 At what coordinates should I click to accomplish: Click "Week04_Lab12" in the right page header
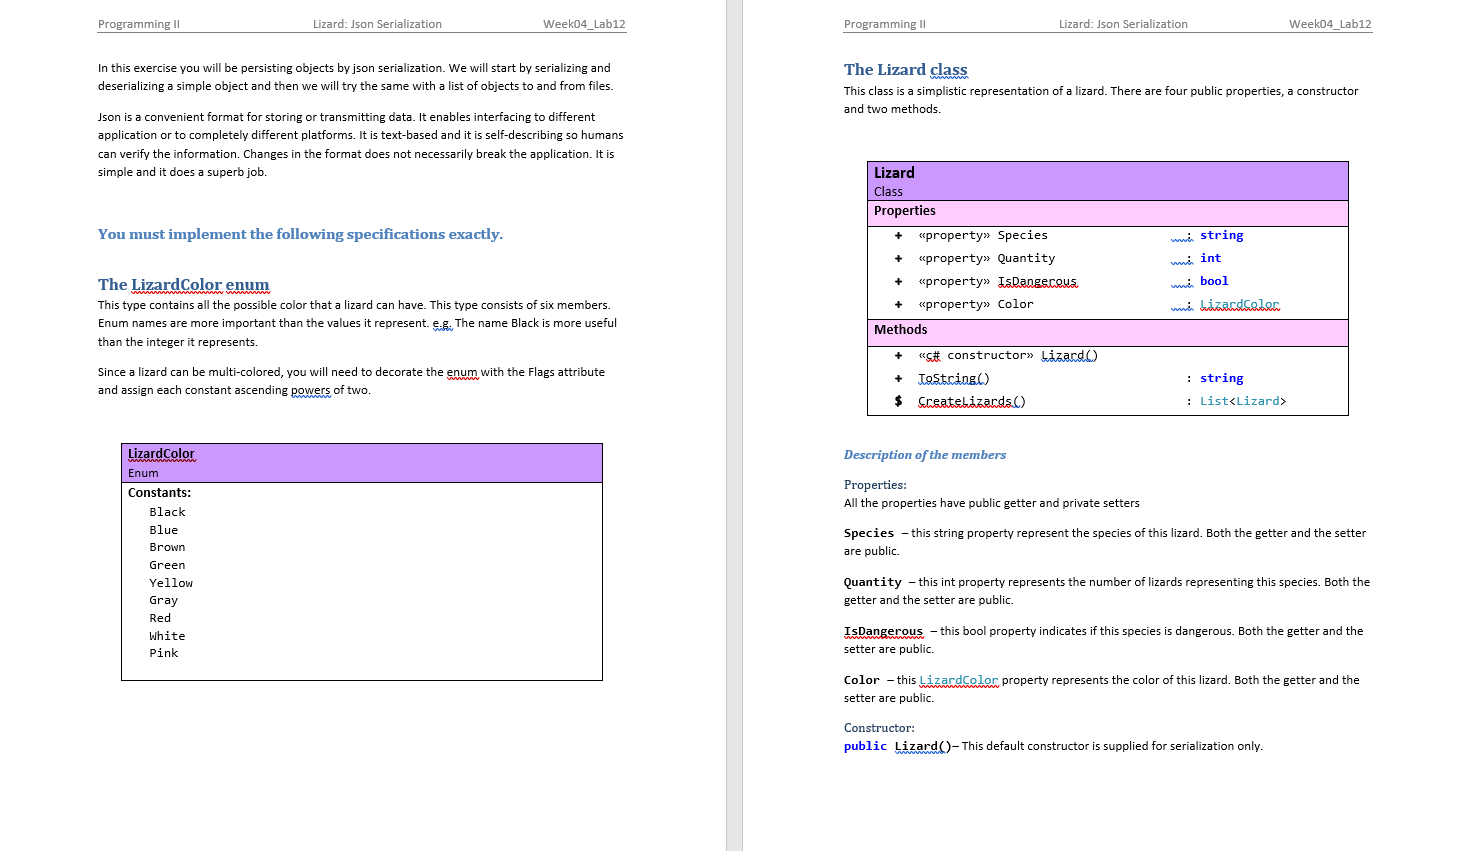coord(1331,23)
